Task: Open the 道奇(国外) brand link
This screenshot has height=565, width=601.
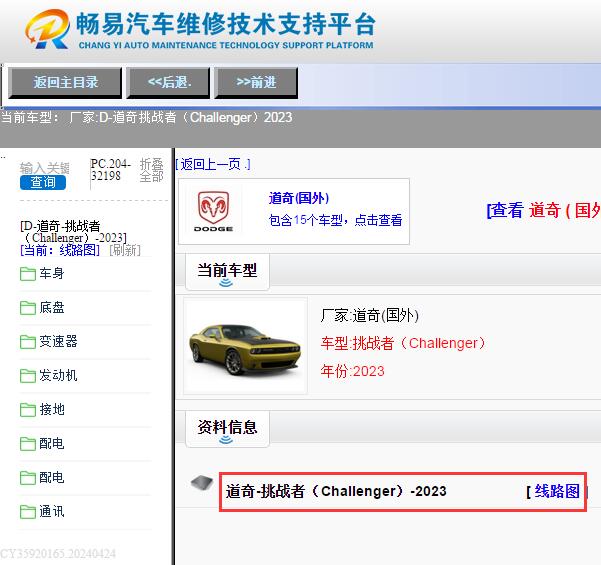Action: [299, 198]
